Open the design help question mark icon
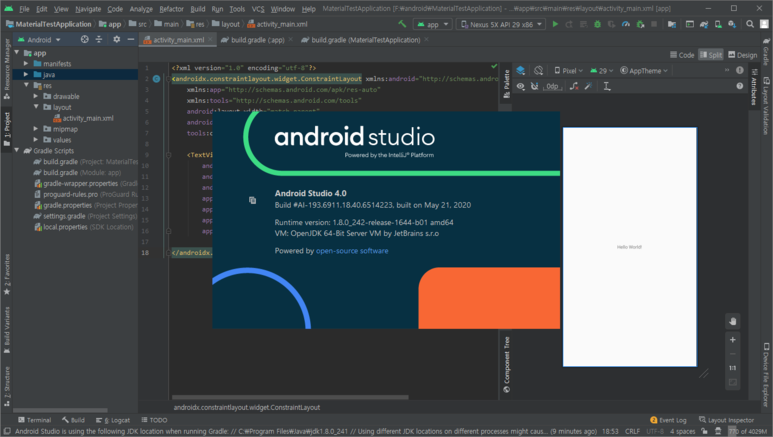This screenshot has height=437, width=773. [x=739, y=86]
